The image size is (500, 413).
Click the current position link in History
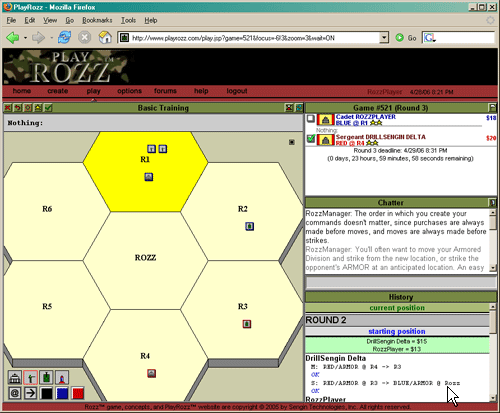(x=397, y=308)
